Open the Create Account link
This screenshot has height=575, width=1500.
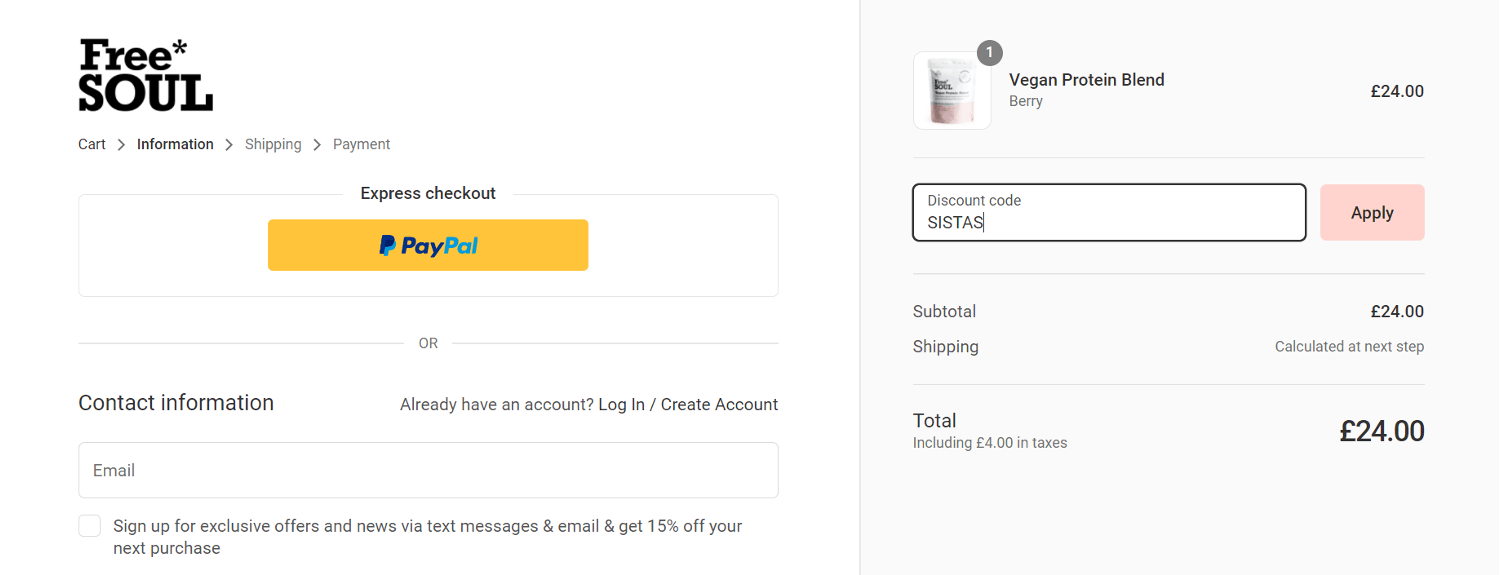pos(719,404)
